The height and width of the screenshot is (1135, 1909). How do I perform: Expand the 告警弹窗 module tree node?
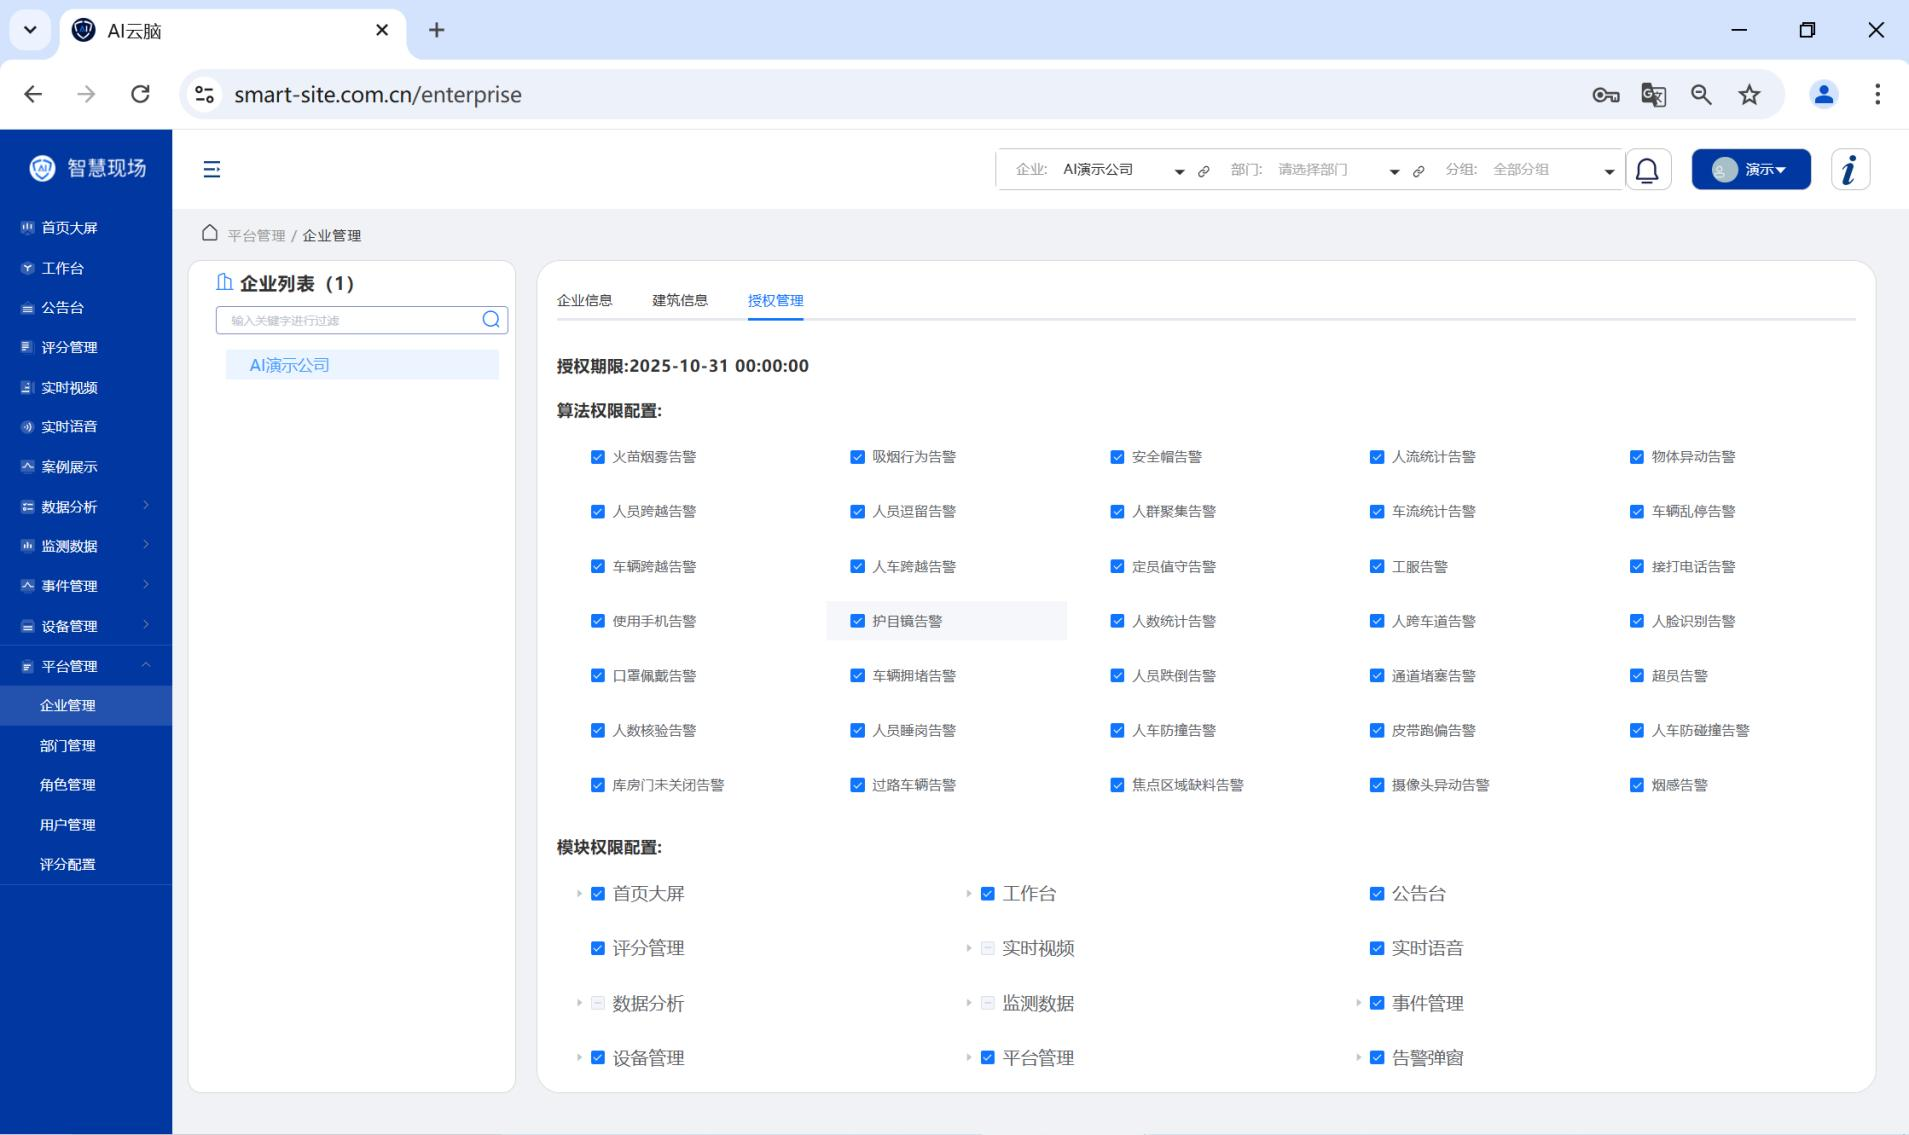coord(1358,1057)
